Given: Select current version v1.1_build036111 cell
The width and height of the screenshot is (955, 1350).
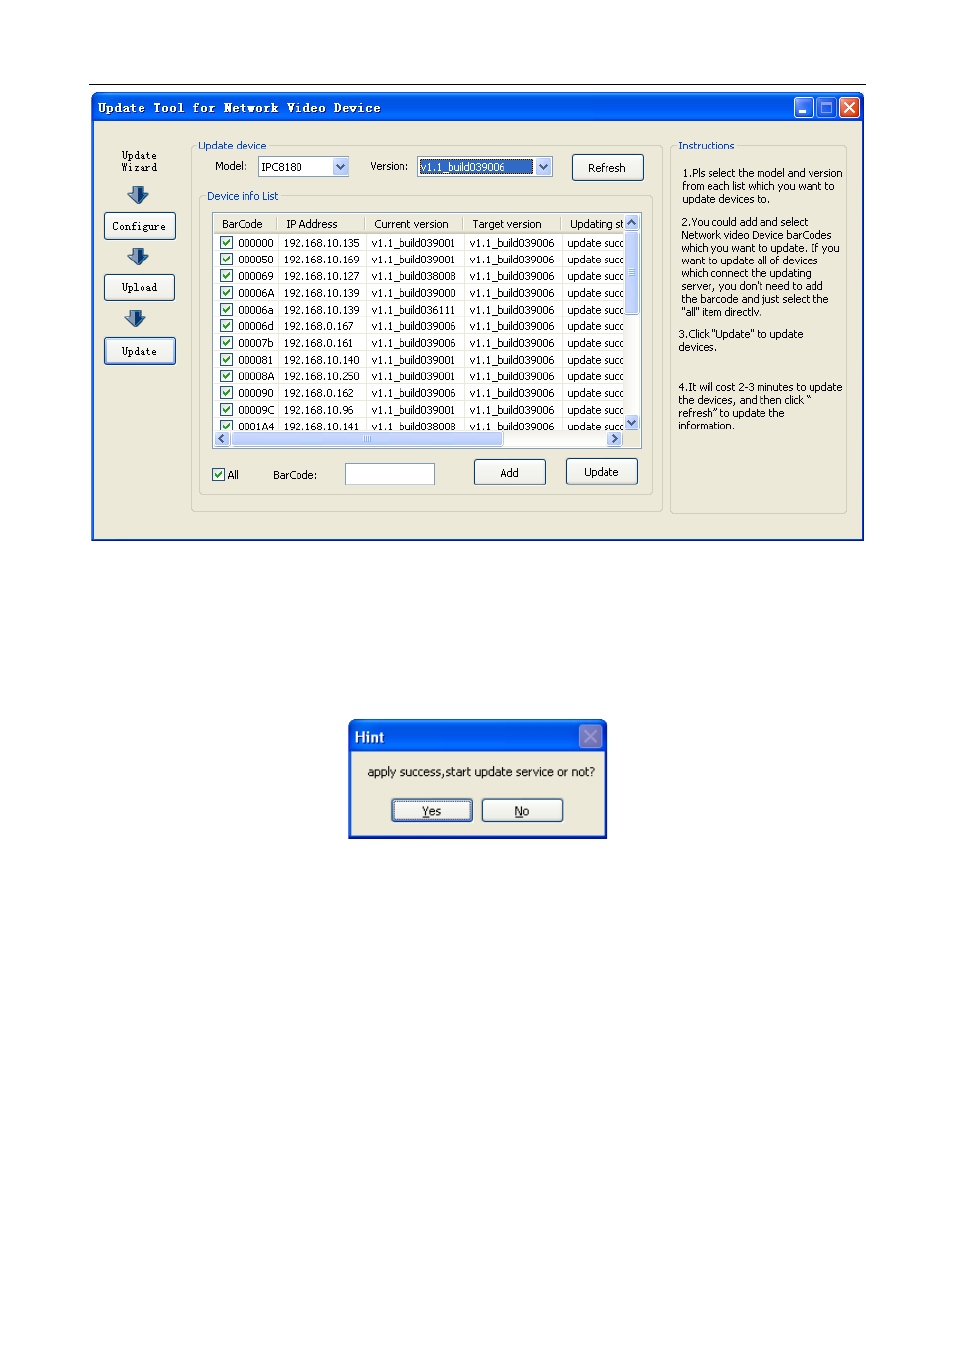Looking at the screenshot, I should pos(414,310).
